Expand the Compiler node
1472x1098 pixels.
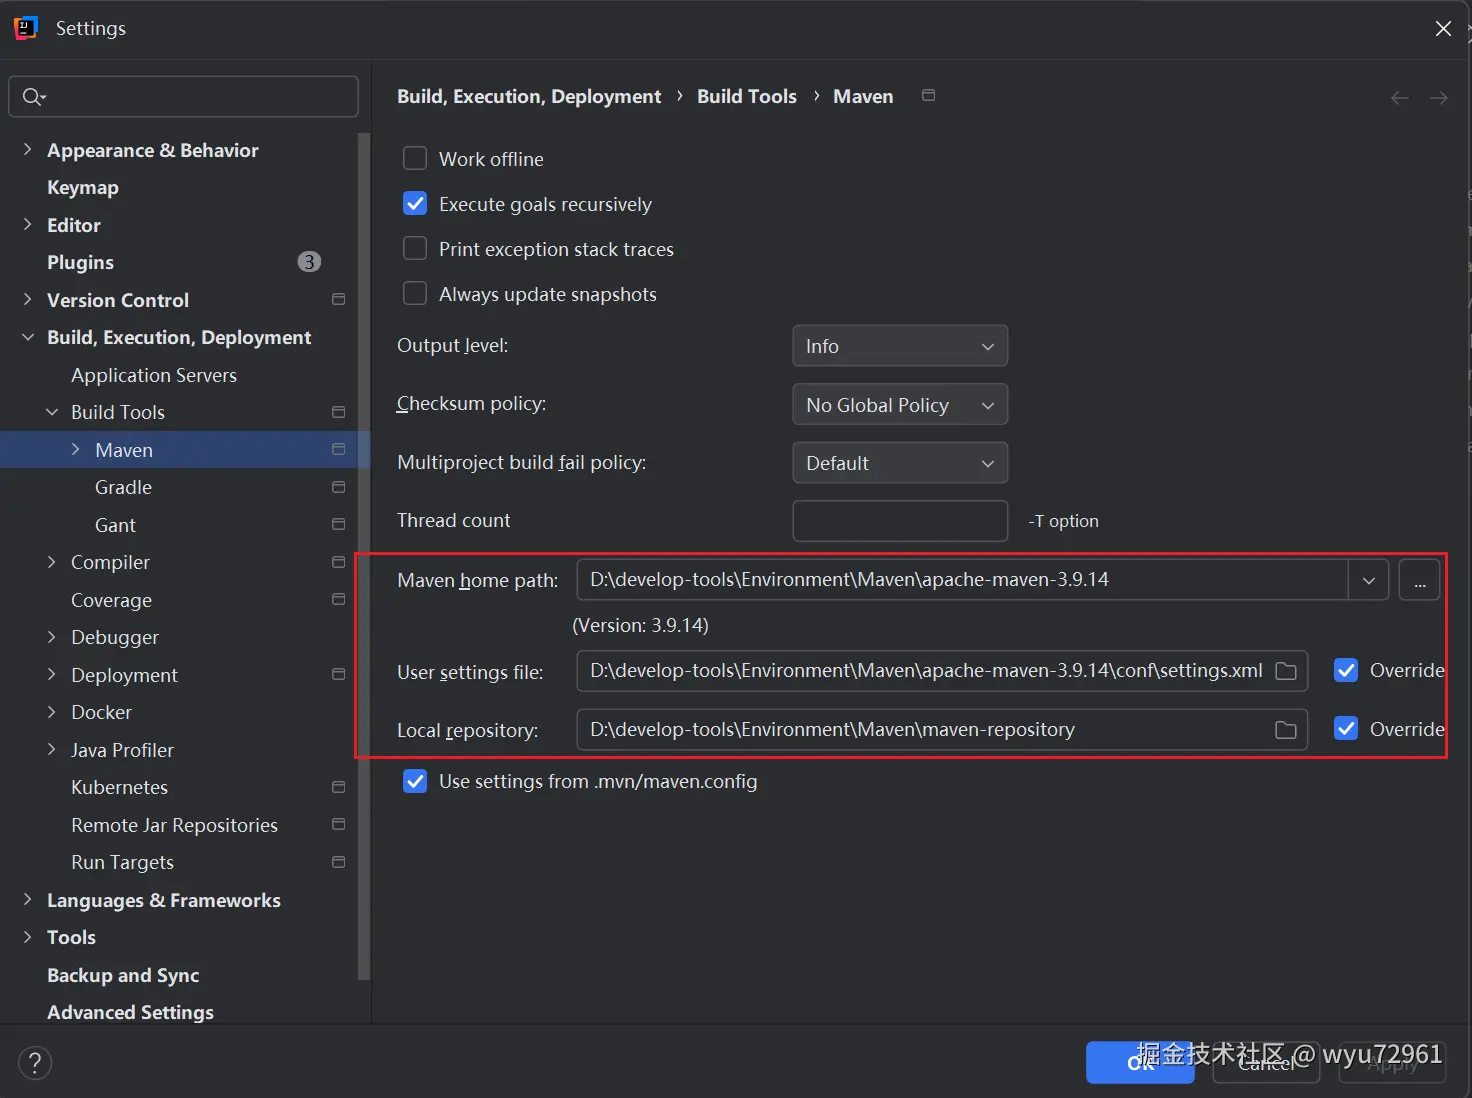pos(52,562)
